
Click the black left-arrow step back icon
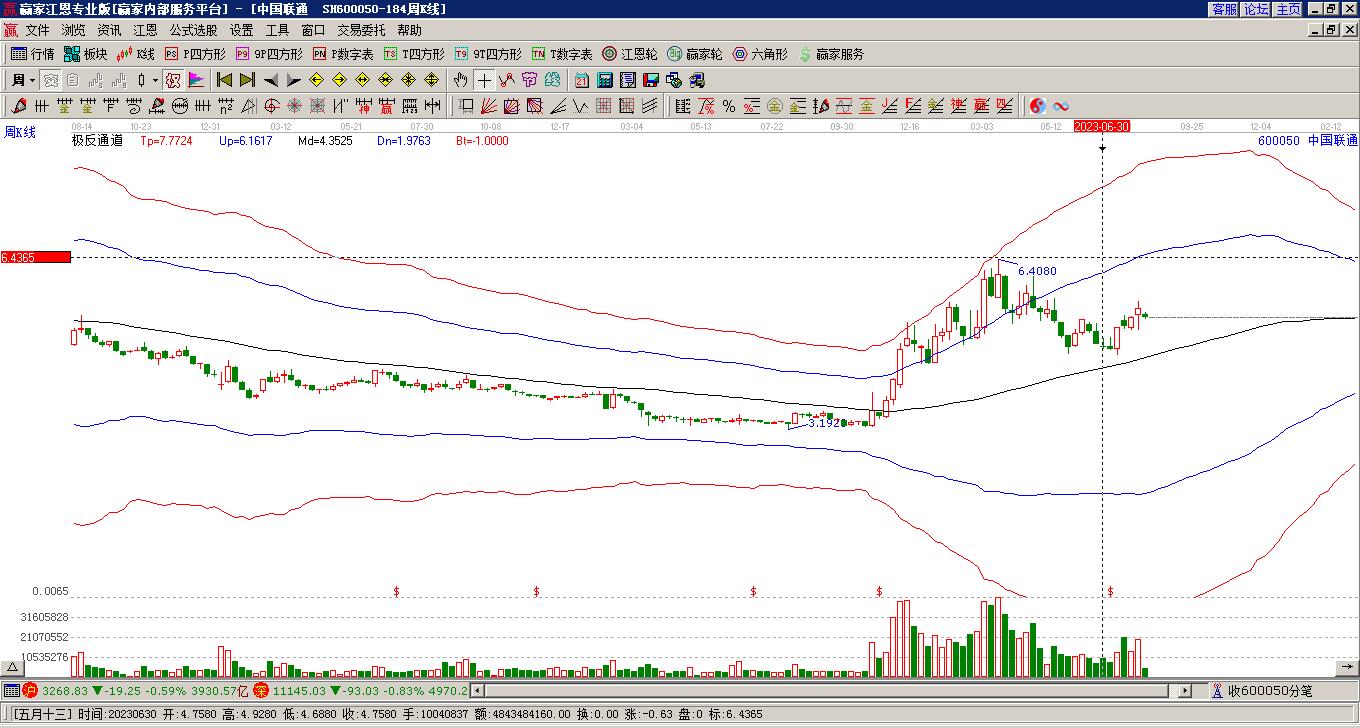(x=271, y=80)
